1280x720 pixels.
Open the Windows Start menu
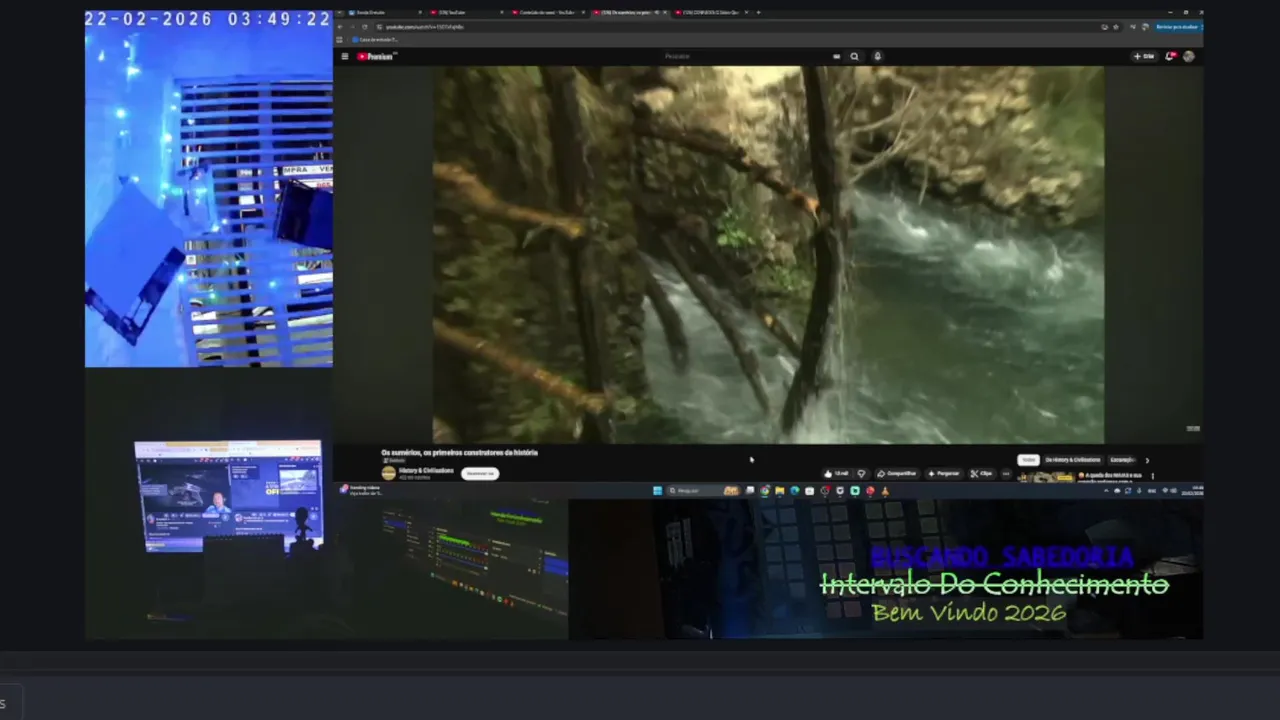coord(657,491)
